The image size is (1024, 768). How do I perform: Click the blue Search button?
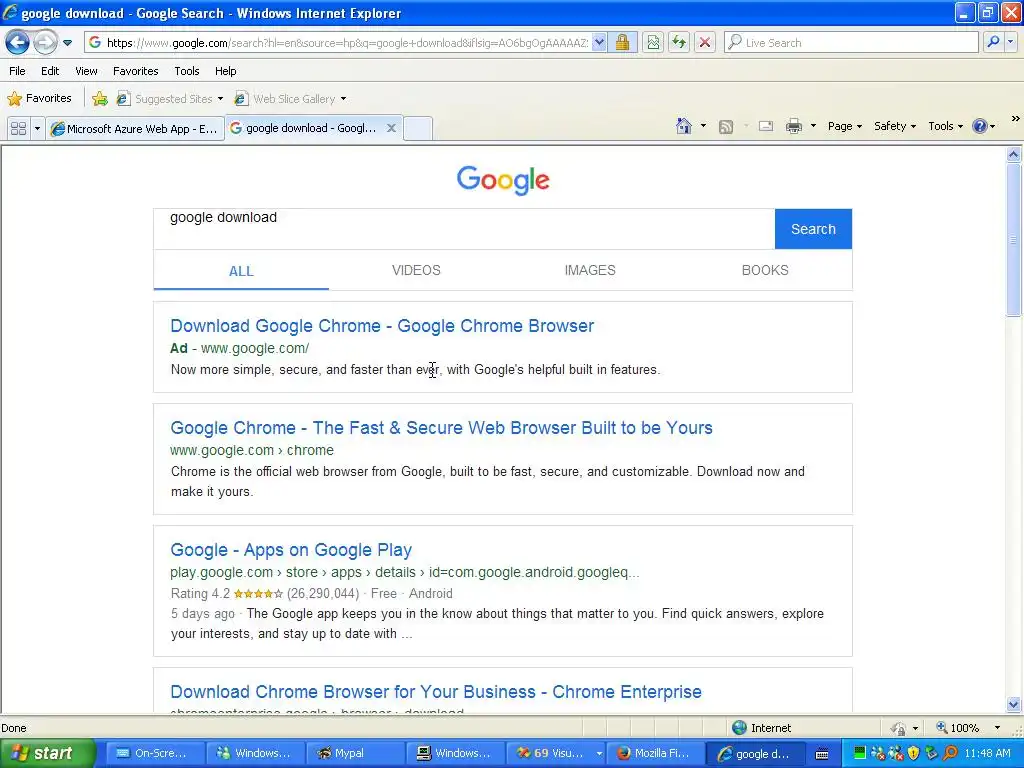813,229
